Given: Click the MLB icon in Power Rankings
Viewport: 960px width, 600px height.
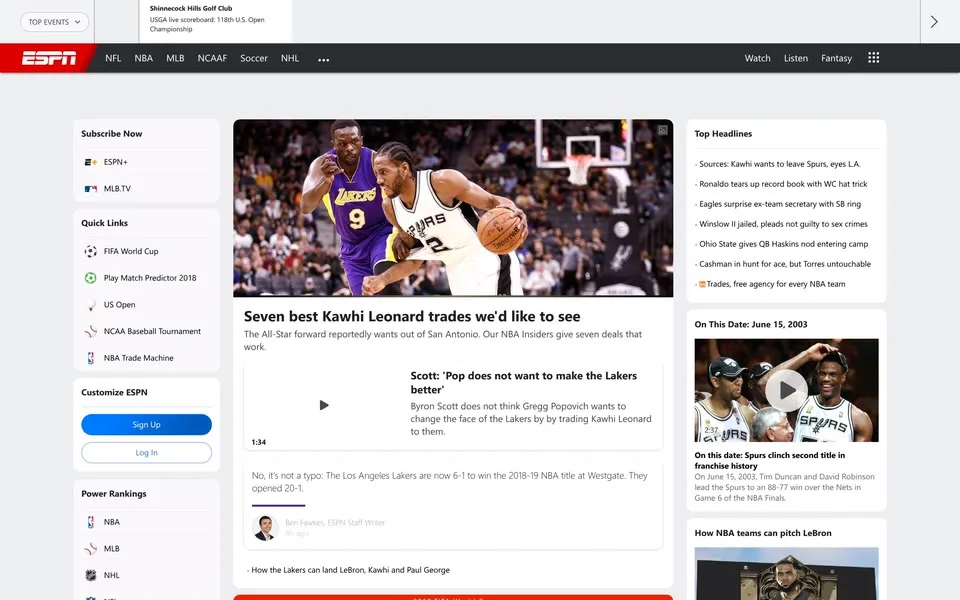Looking at the screenshot, I should pyautogui.click(x=91, y=549).
